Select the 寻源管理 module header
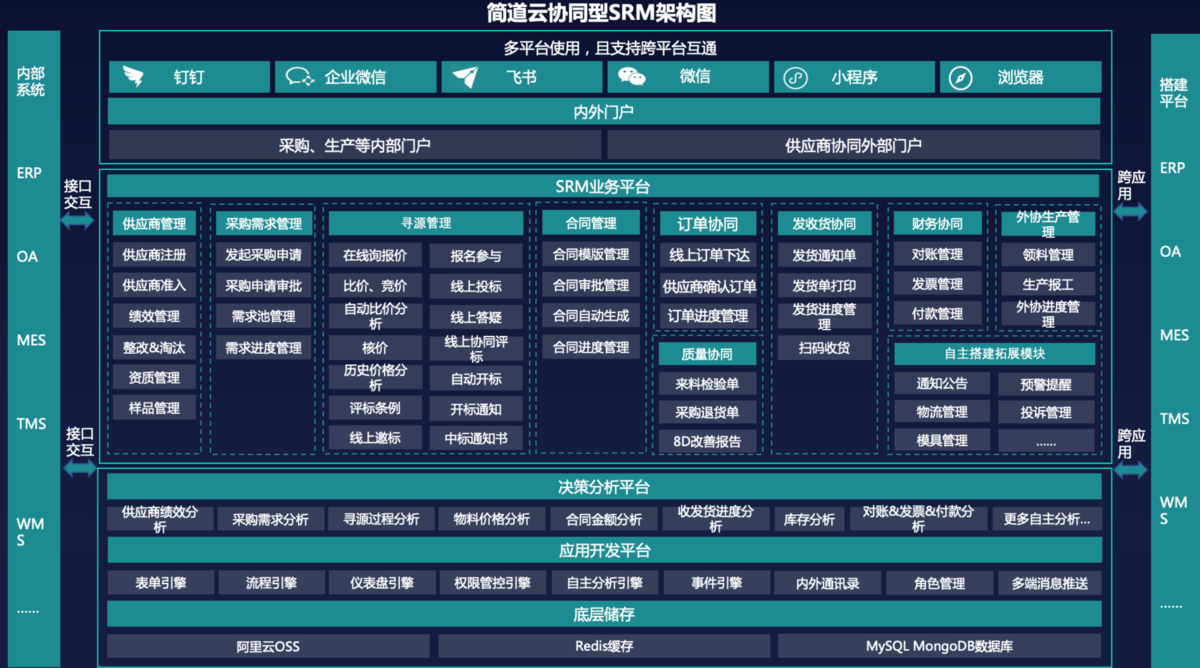The height and width of the screenshot is (668, 1200). [x=425, y=223]
